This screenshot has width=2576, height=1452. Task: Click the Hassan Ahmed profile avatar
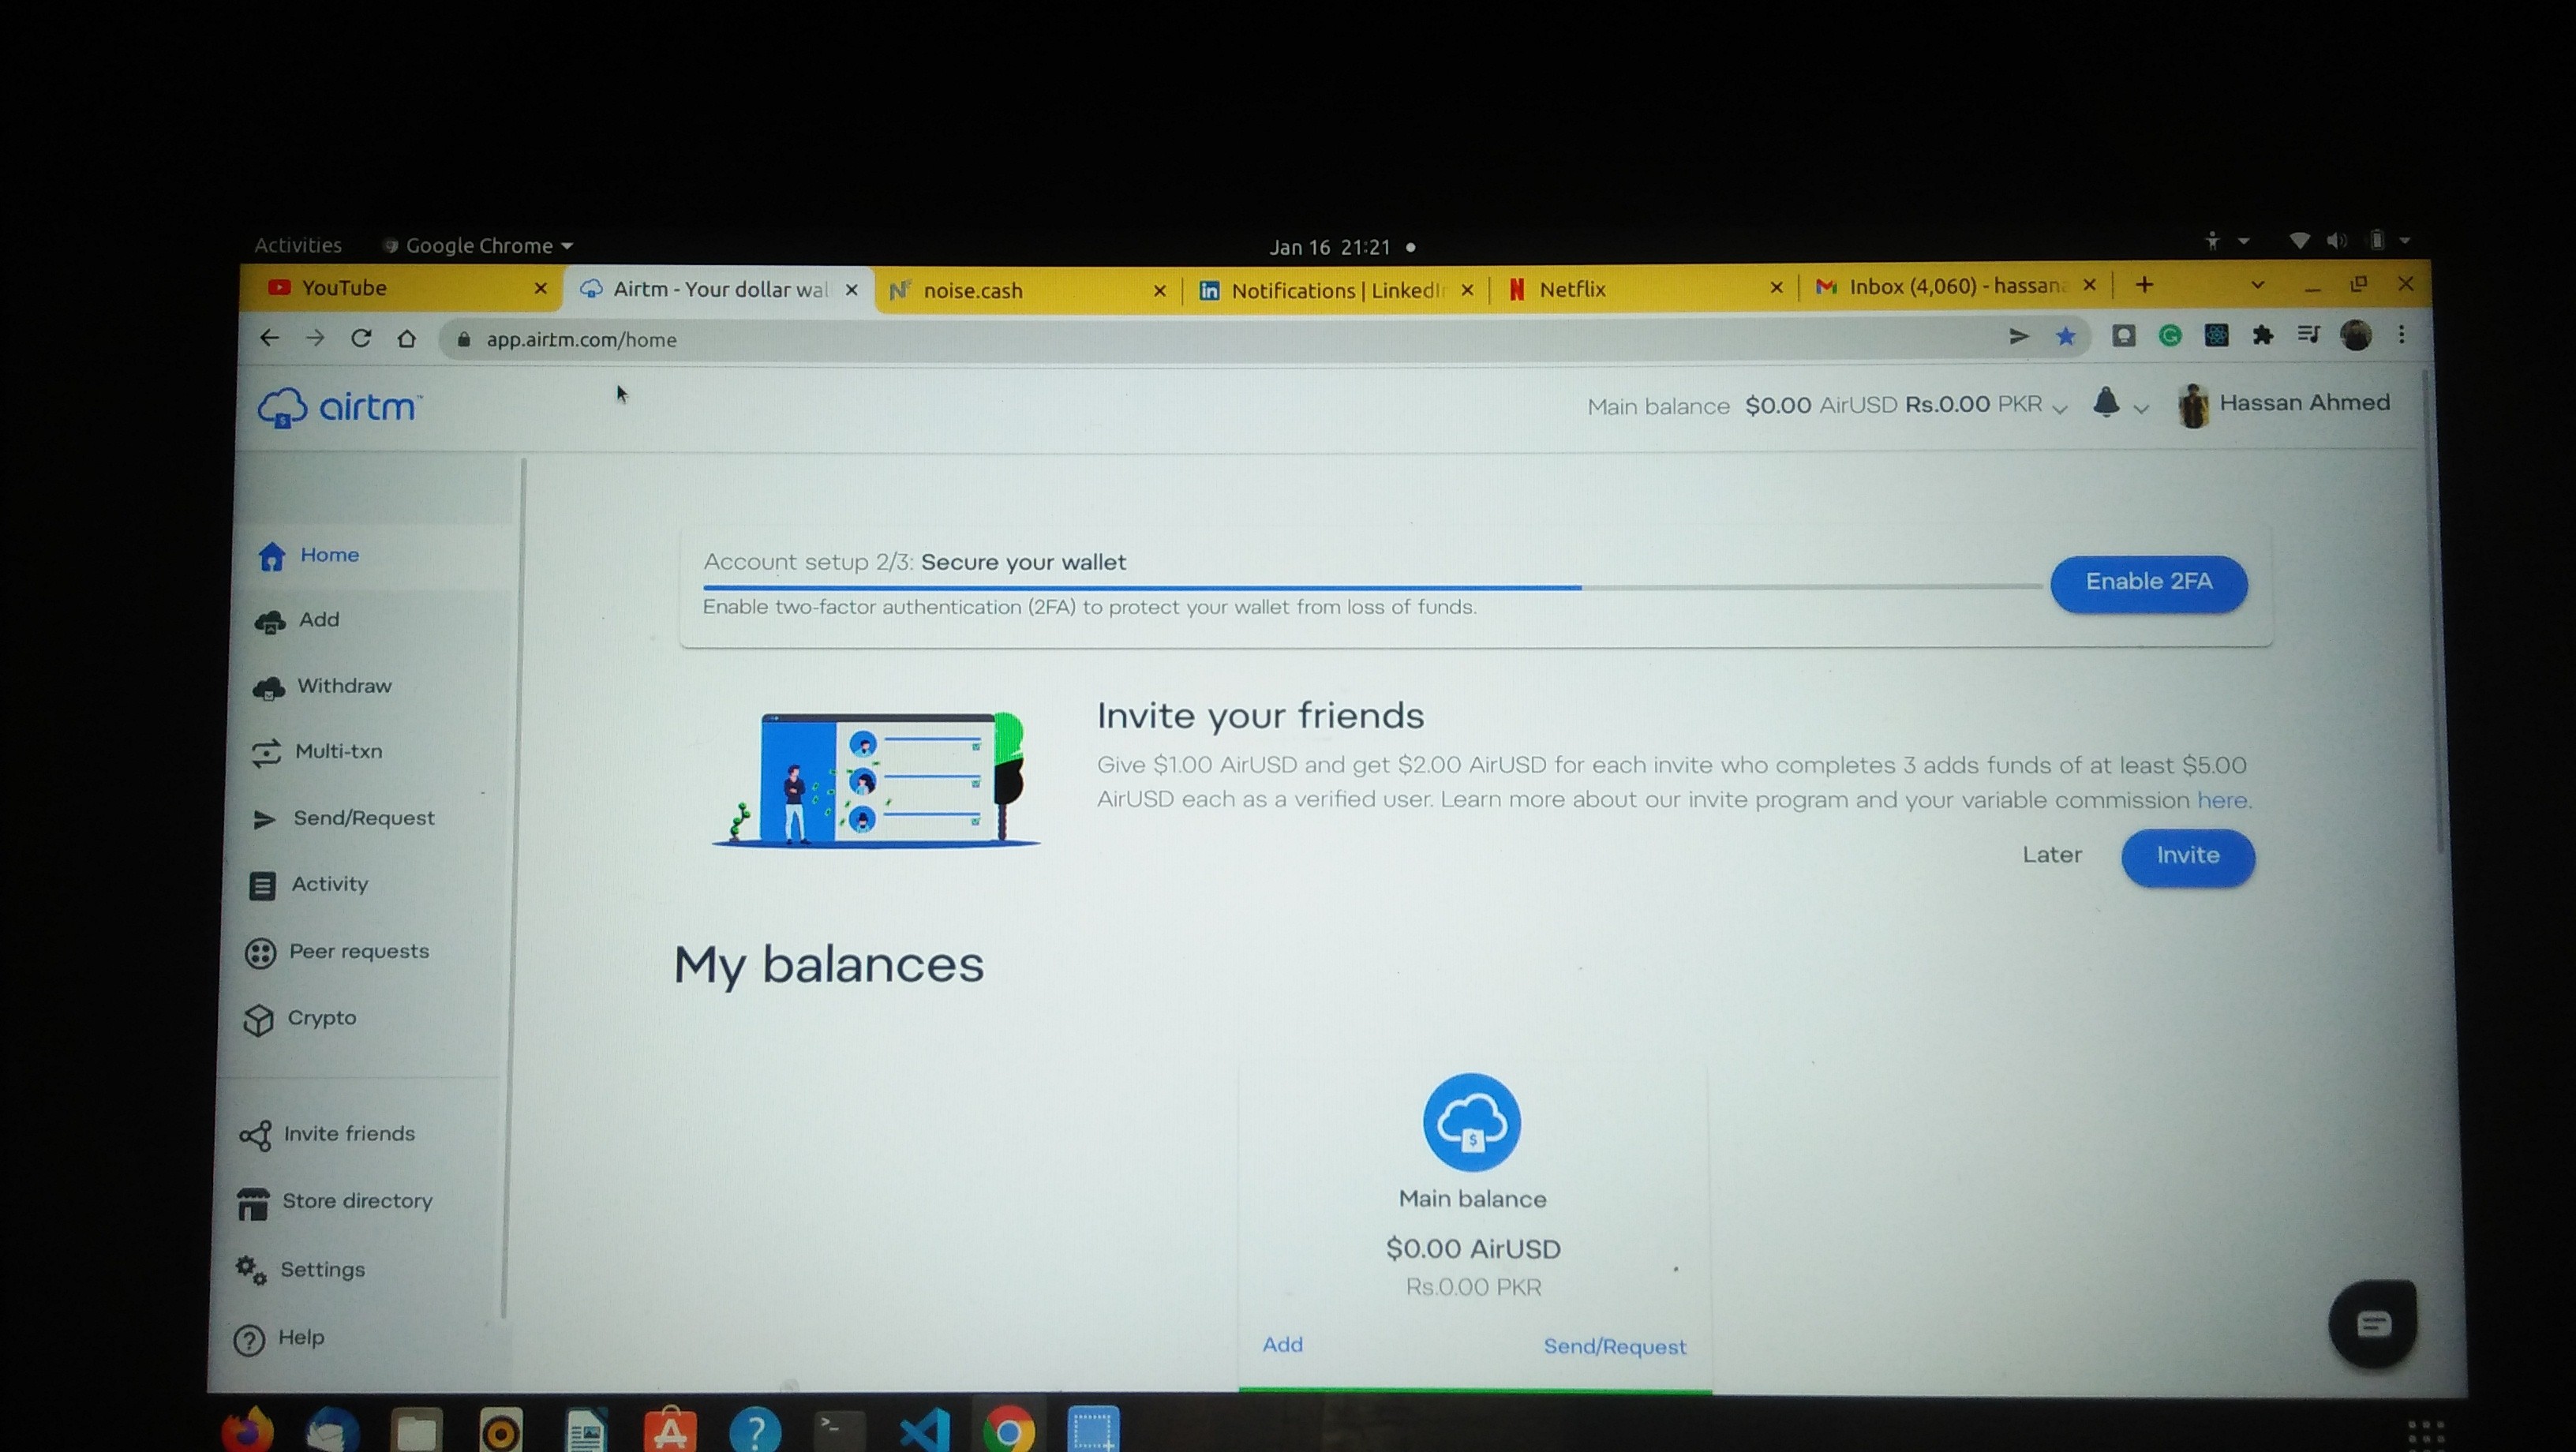pos(2193,405)
